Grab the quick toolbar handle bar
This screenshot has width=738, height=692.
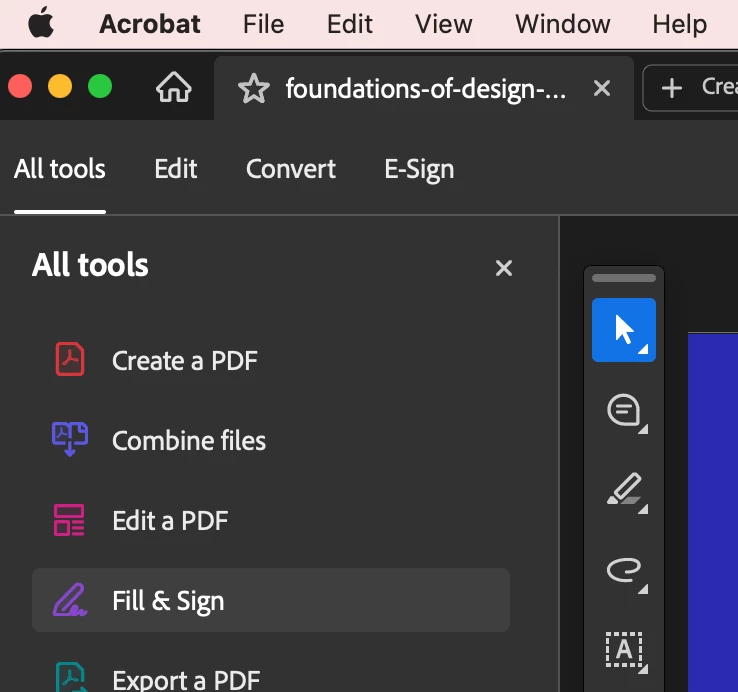[x=624, y=278]
